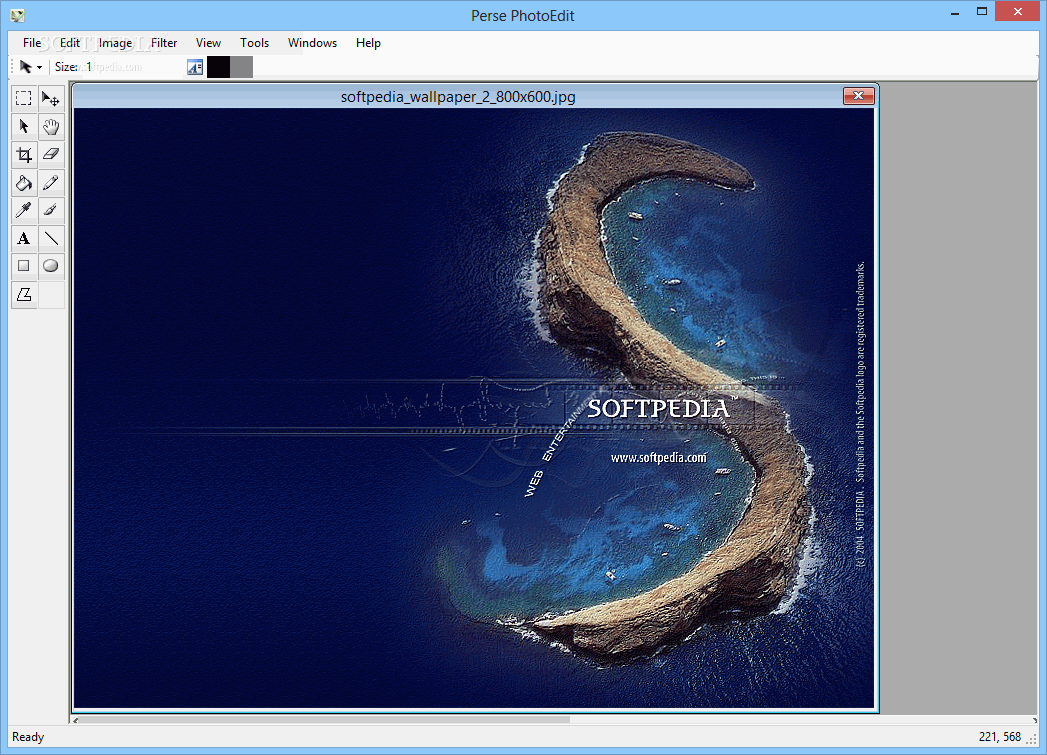This screenshot has height=755, width=1047.
Task: Open the Image menu
Action: tap(116, 43)
